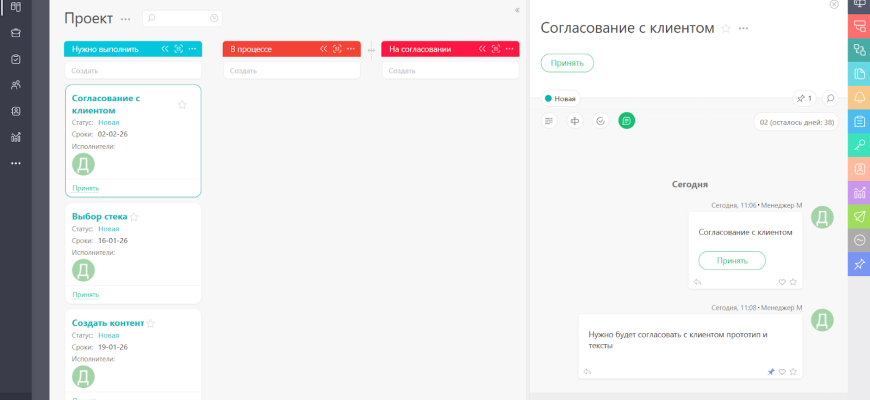Like the "Нужно будет согласовать" message with heart
Image resolution: width=870 pixels, height=400 pixels.
(782, 371)
